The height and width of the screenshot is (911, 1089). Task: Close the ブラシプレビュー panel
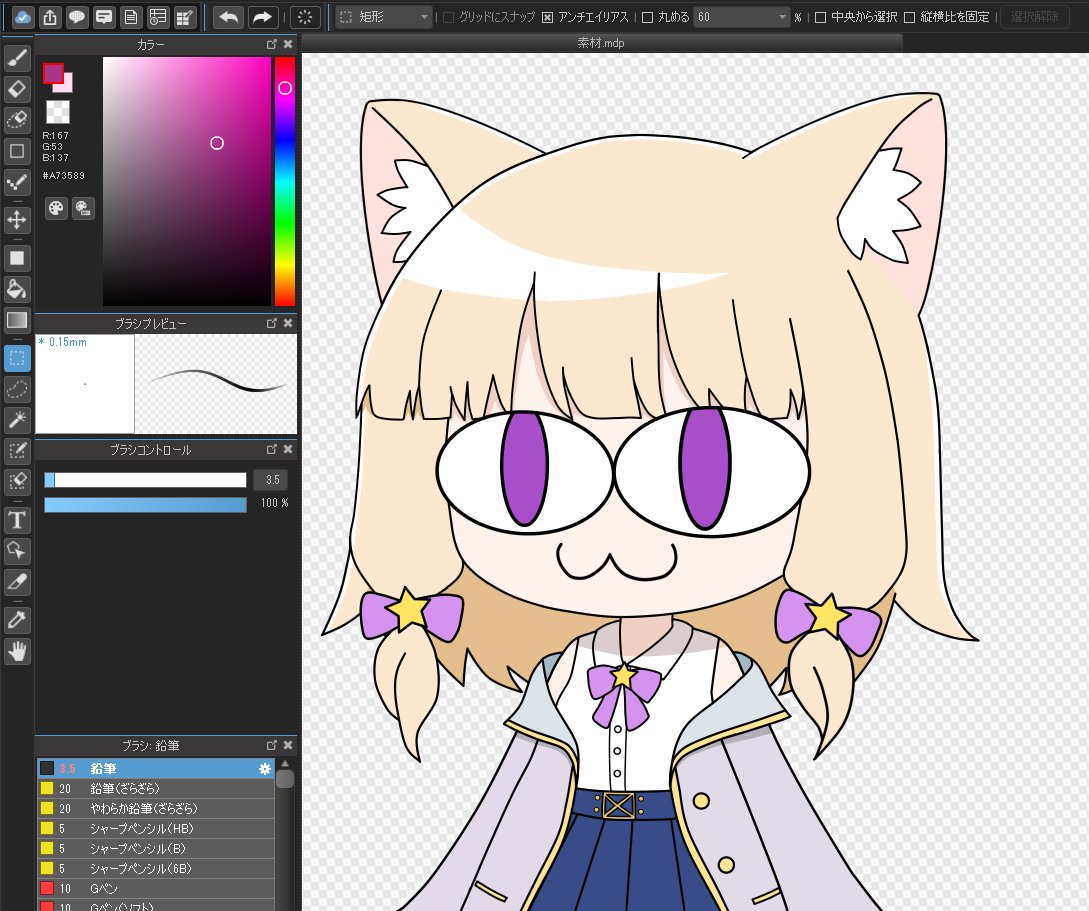coord(288,323)
